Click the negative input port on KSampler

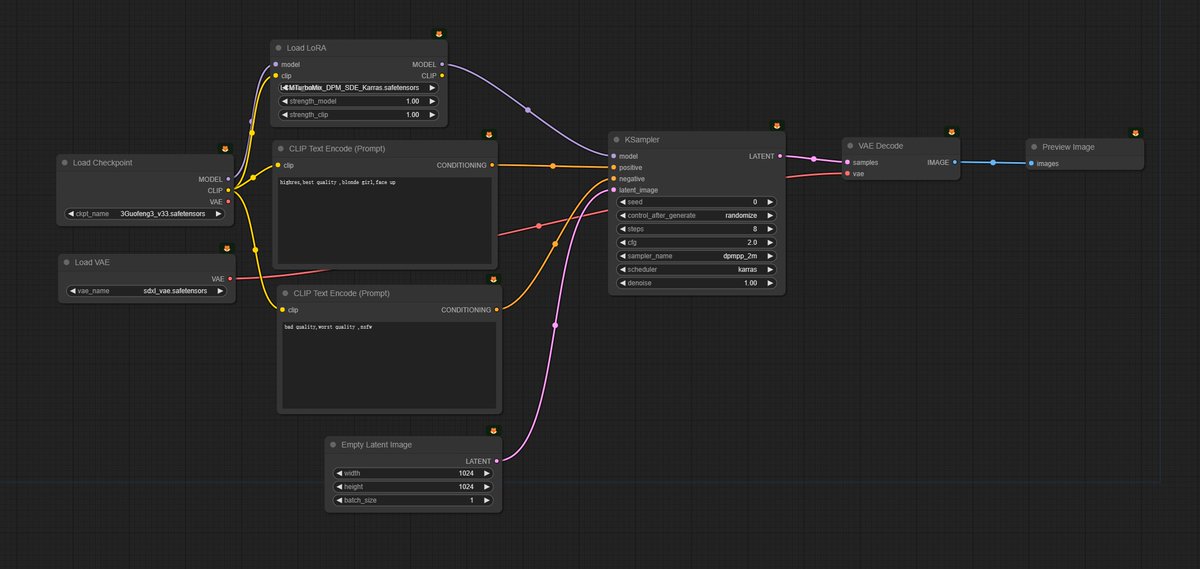click(614, 178)
